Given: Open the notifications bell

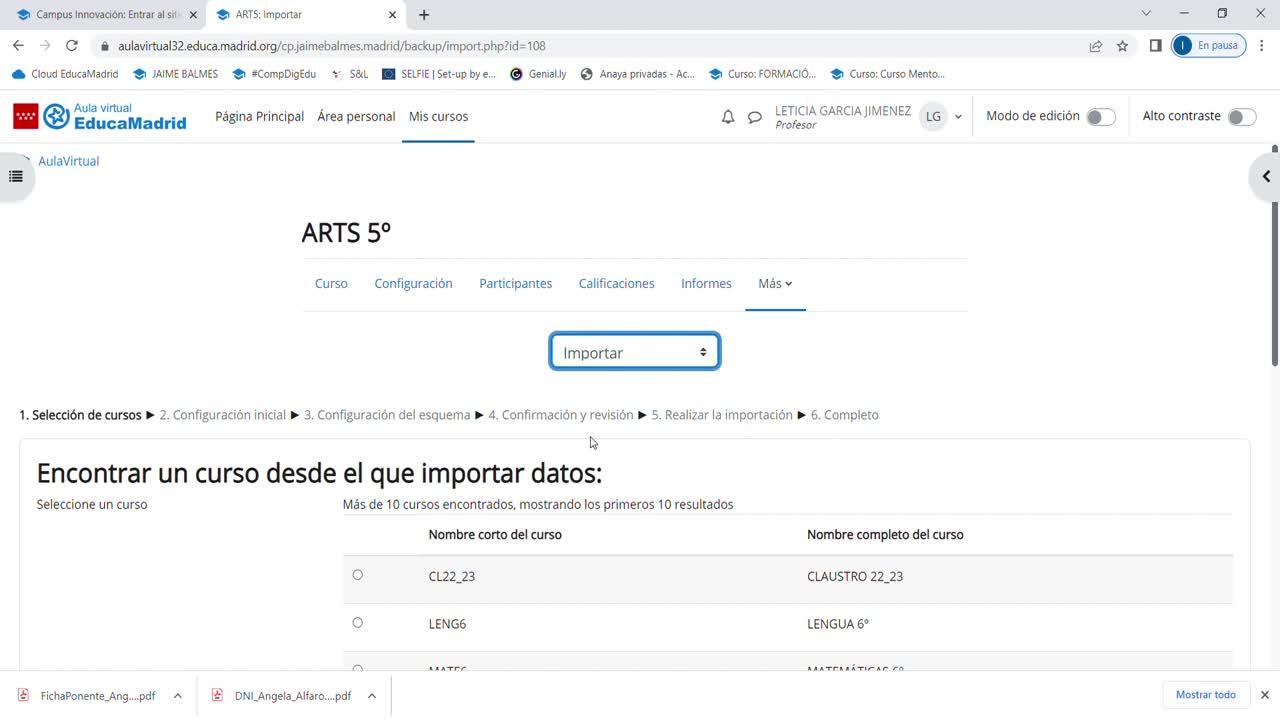Looking at the screenshot, I should [x=728, y=117].
